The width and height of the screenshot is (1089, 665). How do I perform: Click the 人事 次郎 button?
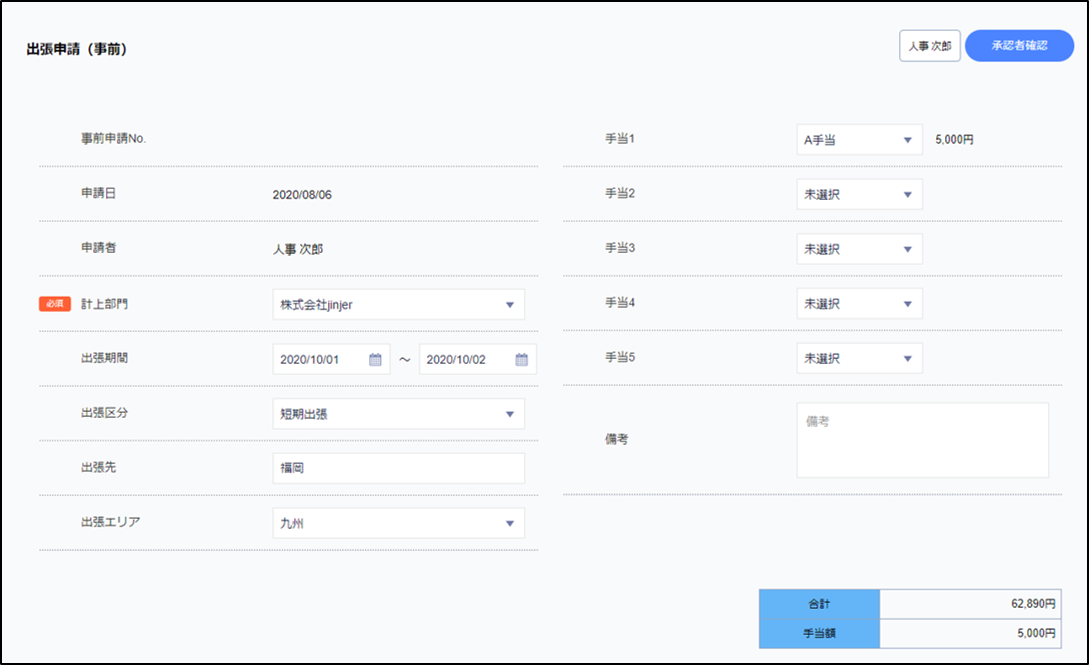pyautogui.click(x=929, y=46)
